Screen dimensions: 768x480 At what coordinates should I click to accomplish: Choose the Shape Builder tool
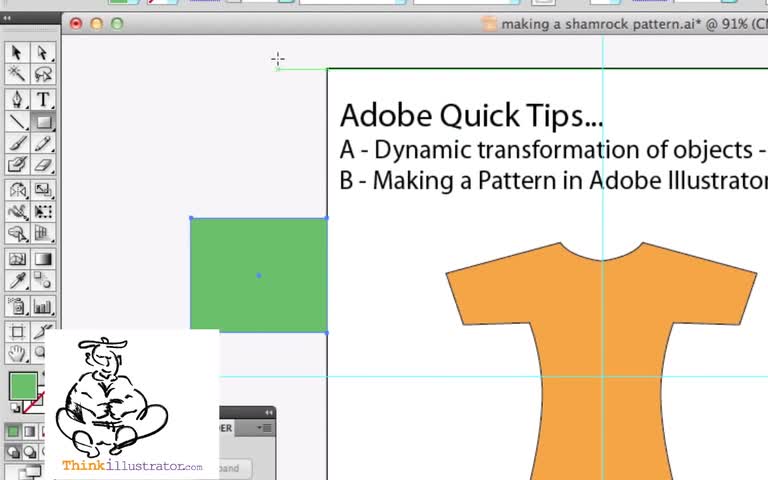[17, 234]
